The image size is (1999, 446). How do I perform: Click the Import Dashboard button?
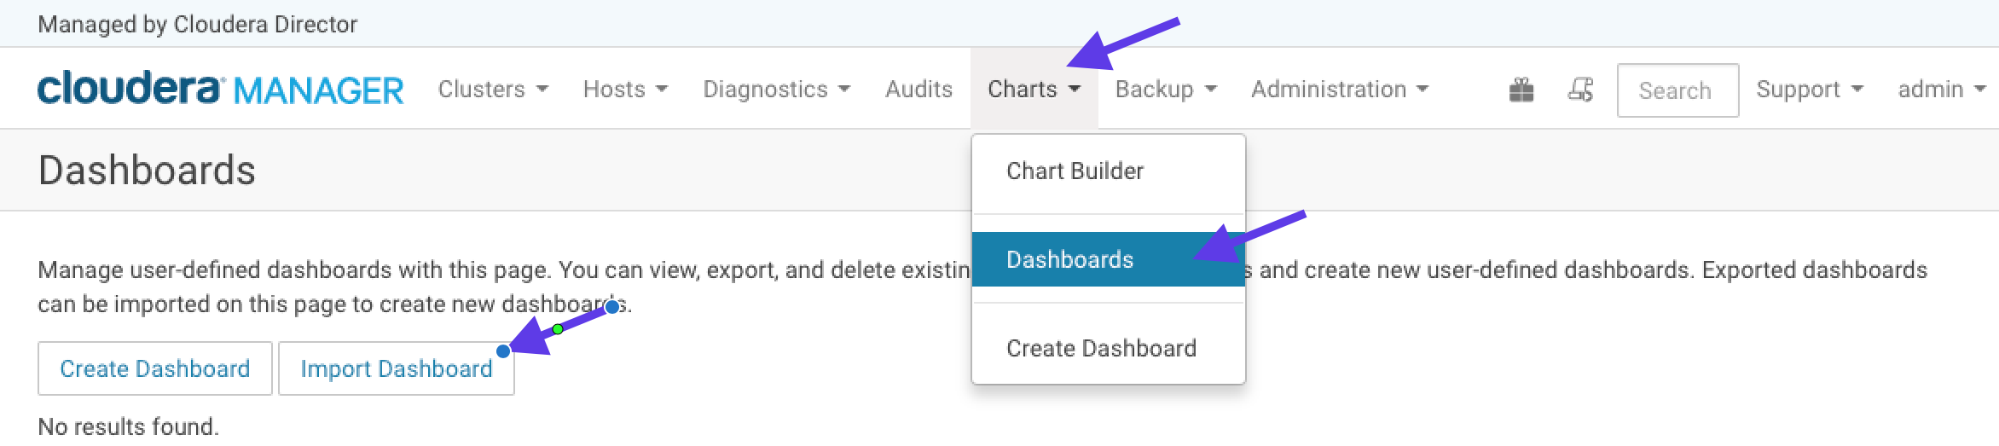tap(396, 369)
